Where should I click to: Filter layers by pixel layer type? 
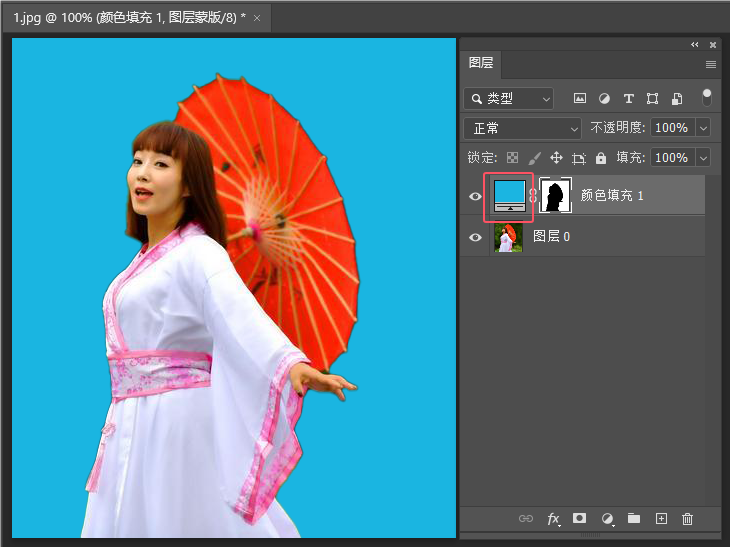click(580, 98)
